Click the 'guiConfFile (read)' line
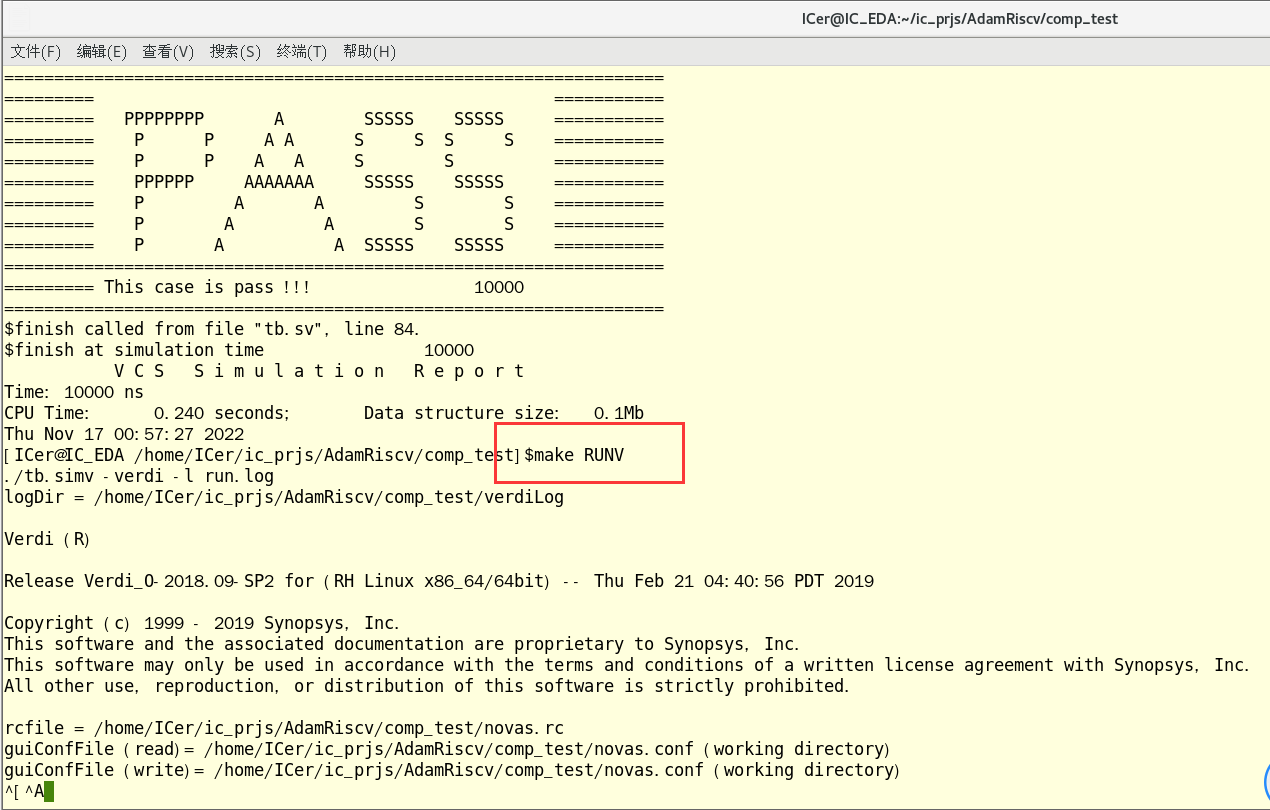1270x810 pixels. click(x=447, y=749)
